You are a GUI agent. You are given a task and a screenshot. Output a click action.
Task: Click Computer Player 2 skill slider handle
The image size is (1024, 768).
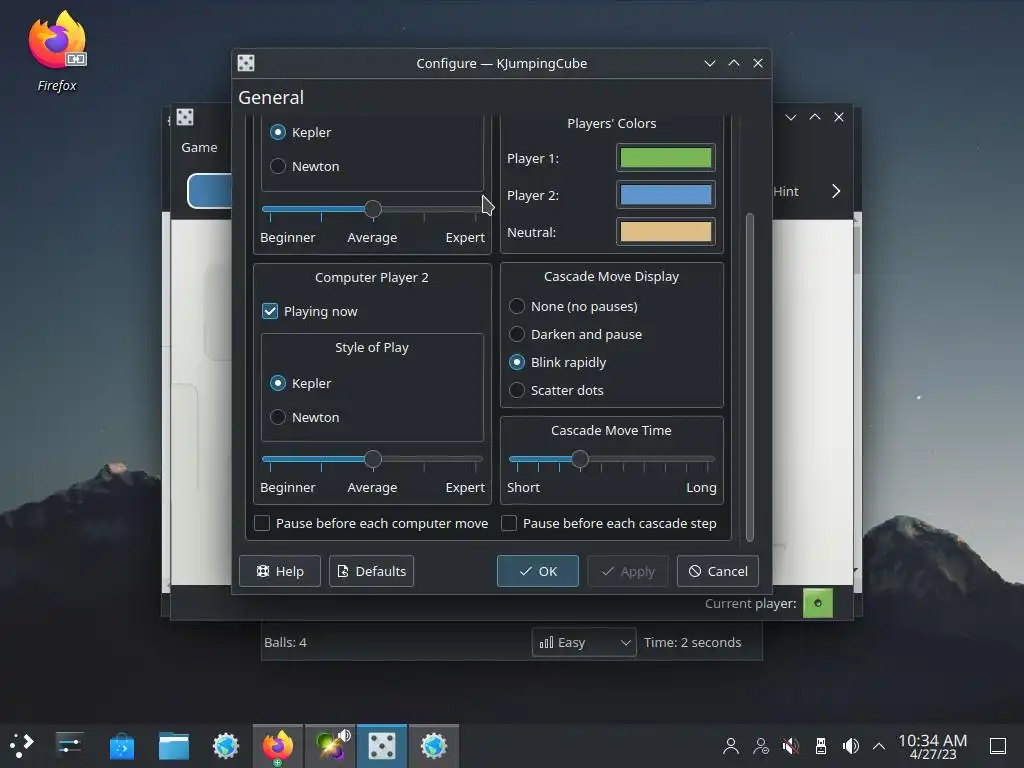(x=373, y=459)
